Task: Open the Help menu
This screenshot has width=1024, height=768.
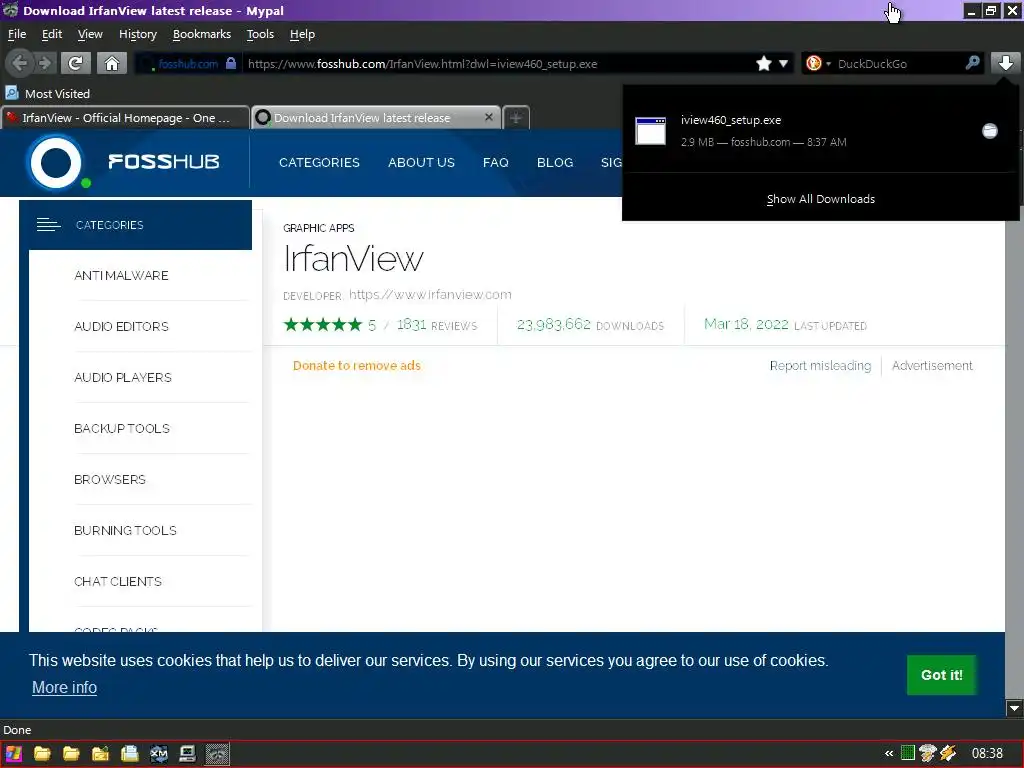Action: (x=302, y=34)
